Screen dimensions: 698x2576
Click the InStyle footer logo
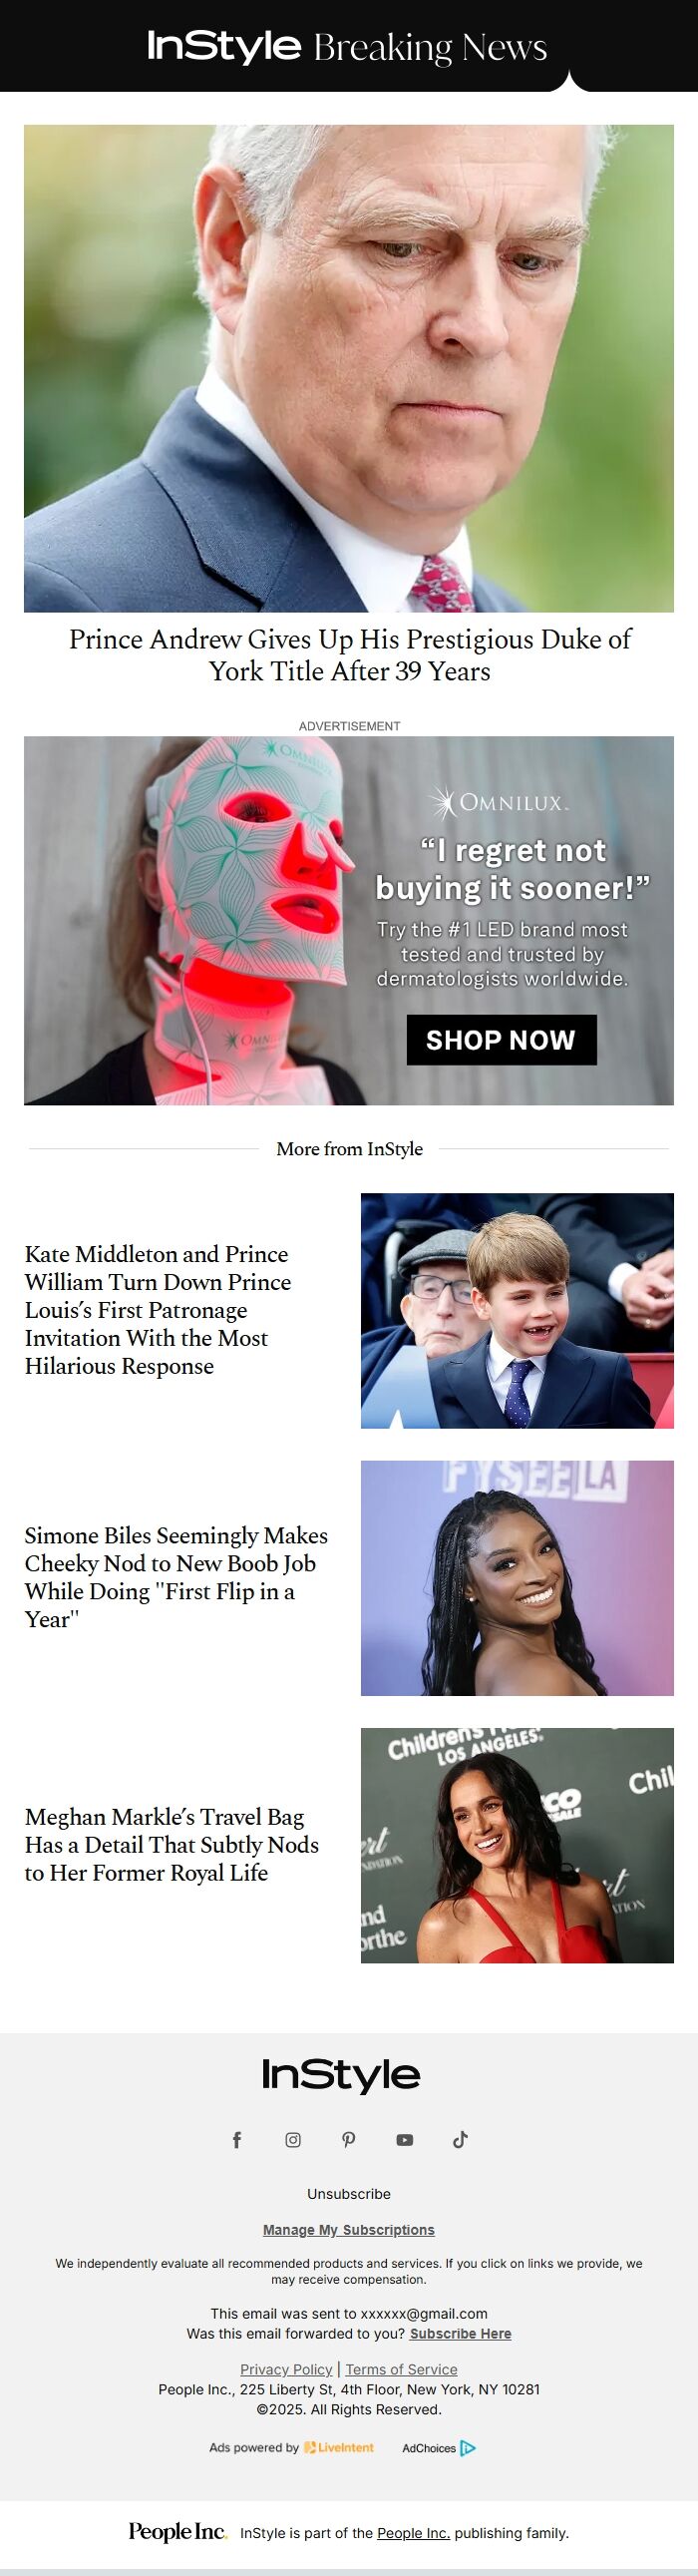[341, 2075]
